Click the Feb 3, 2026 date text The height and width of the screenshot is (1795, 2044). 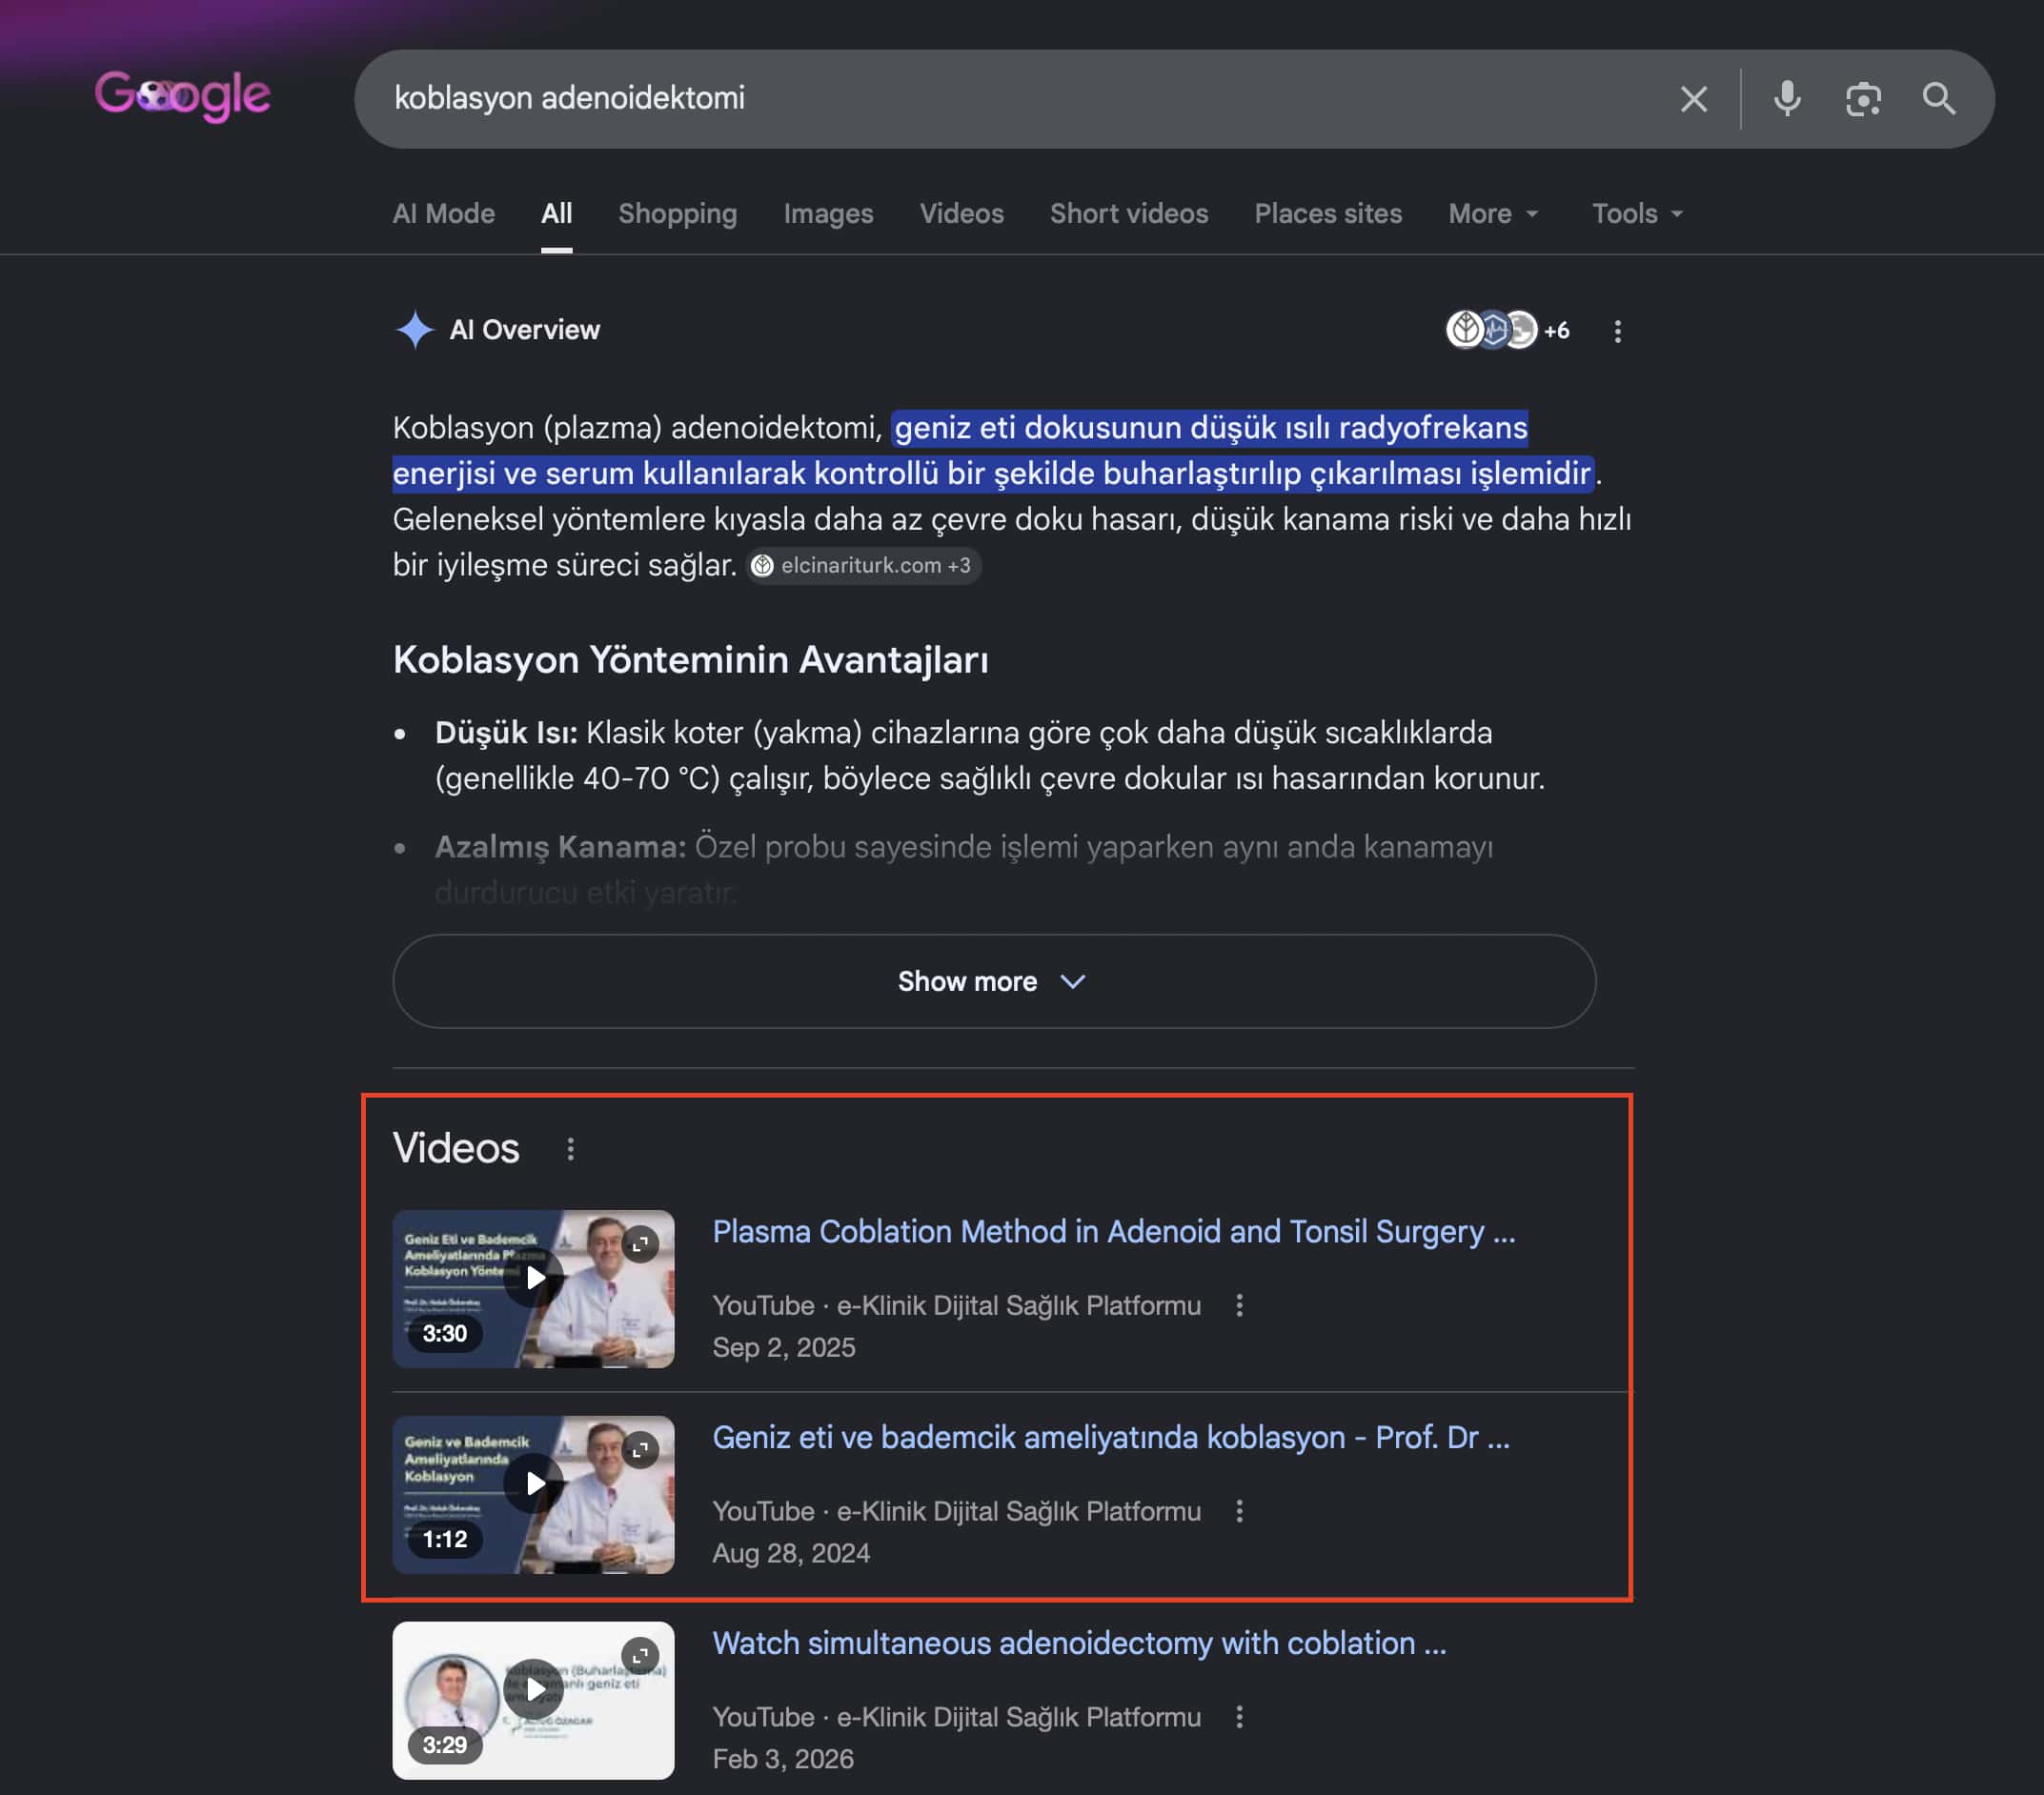783,1759
